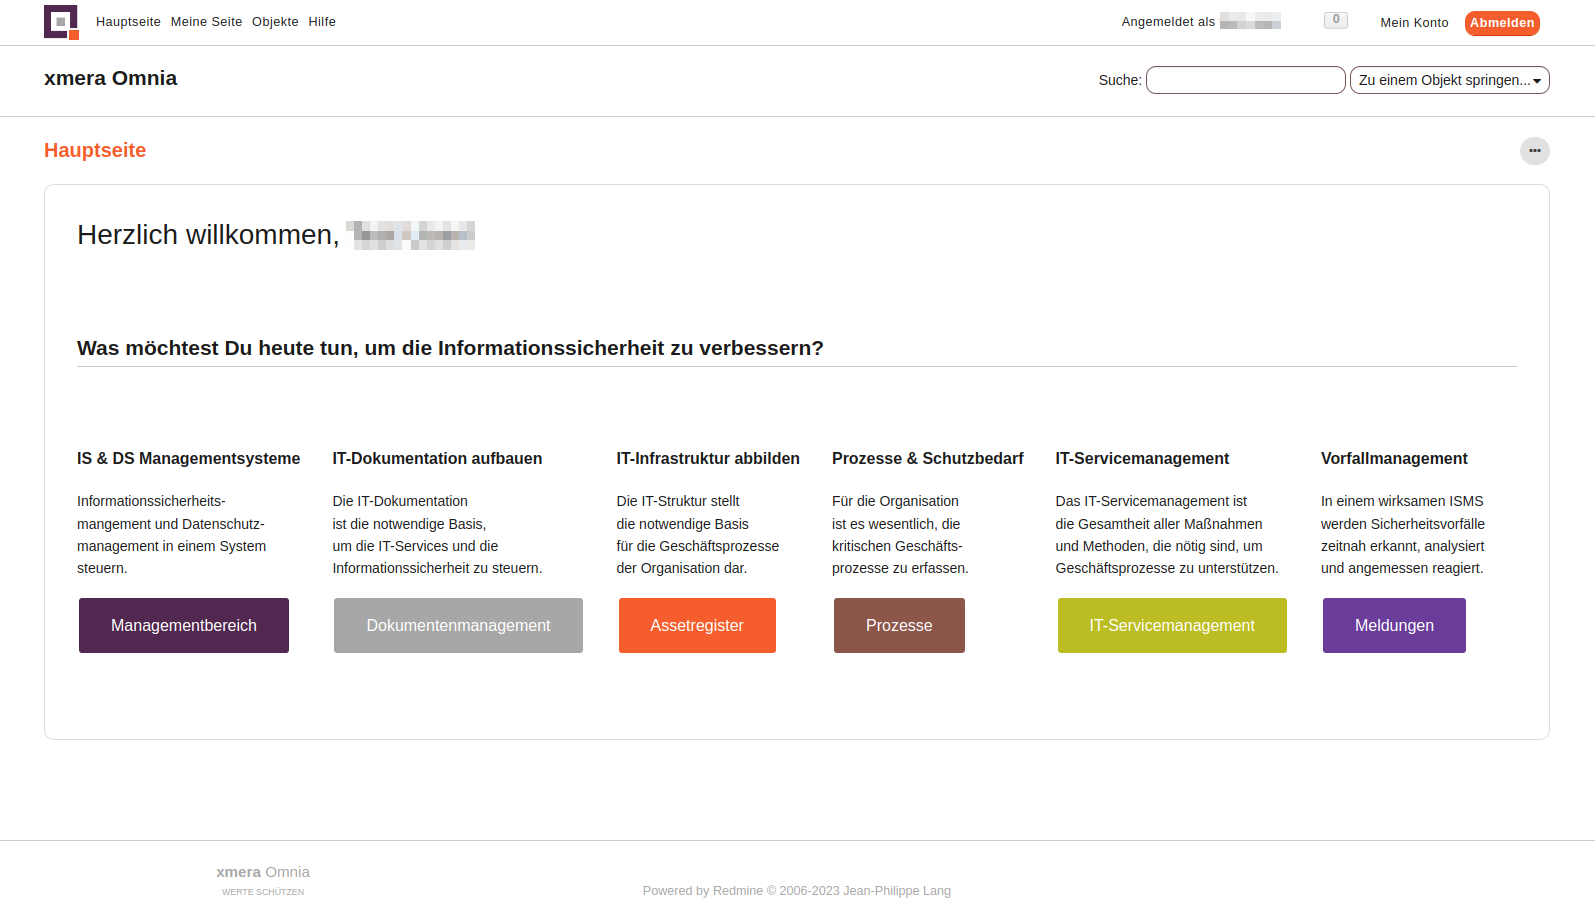Open the three-dot actions menu
The height and width of the screenshot is (918, 1595).
(x=1534, y=151)
